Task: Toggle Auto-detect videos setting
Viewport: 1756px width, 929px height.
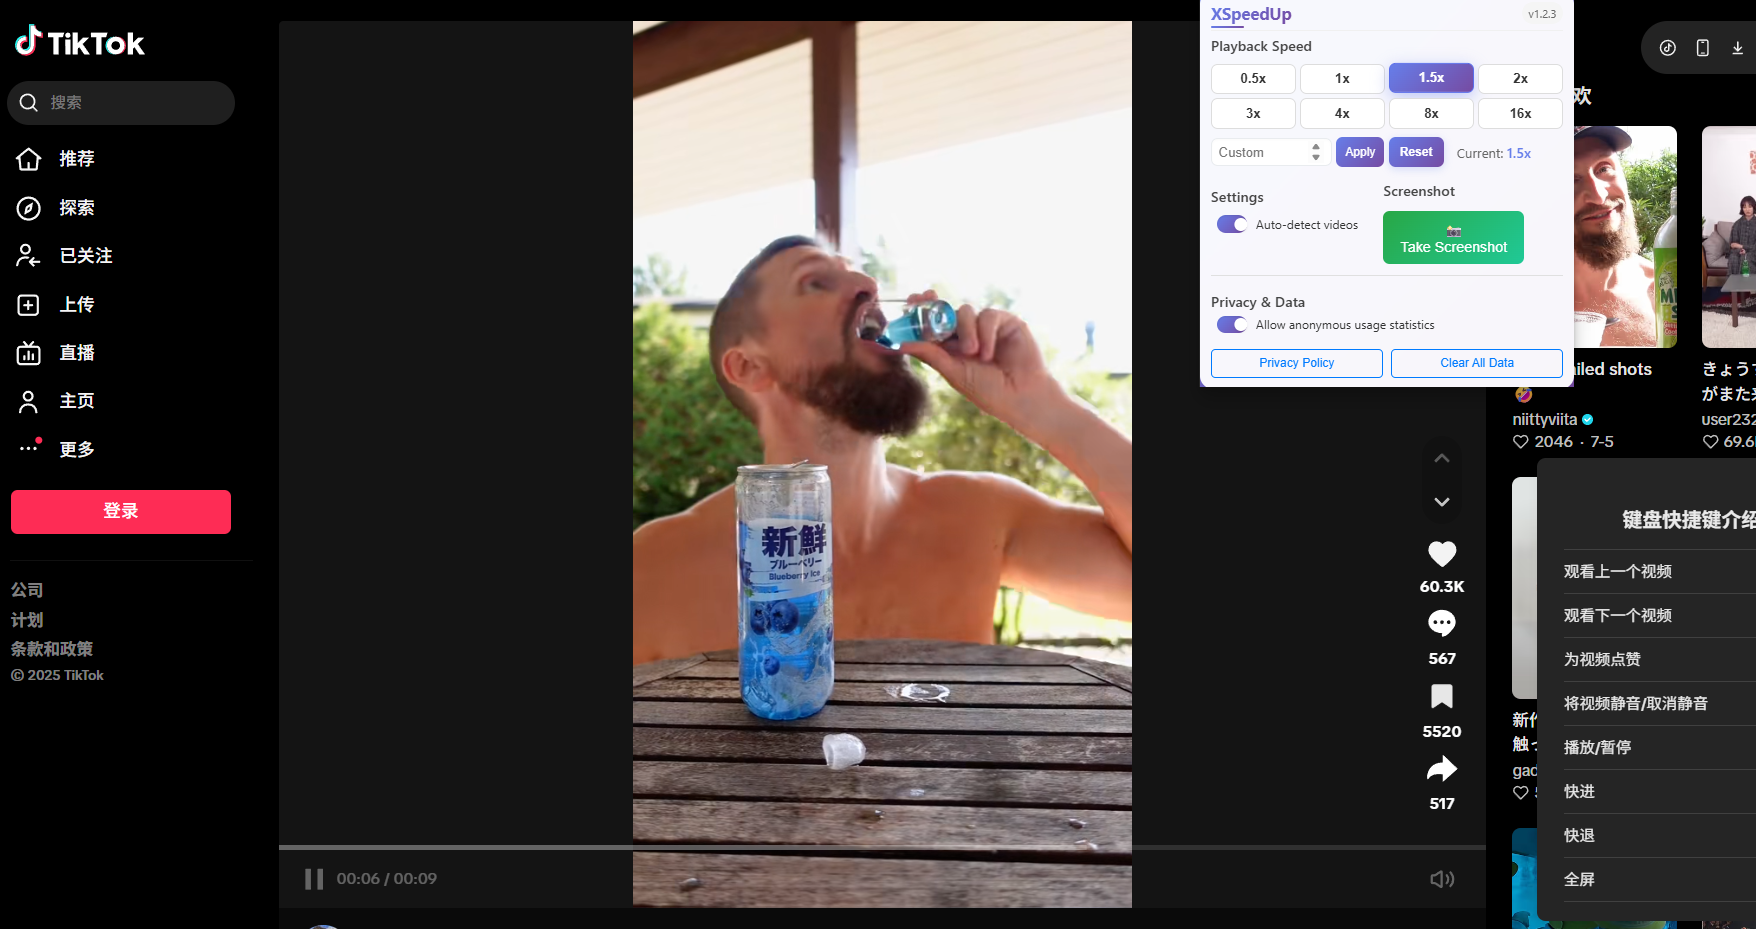Action: [x=1231, y=224]
